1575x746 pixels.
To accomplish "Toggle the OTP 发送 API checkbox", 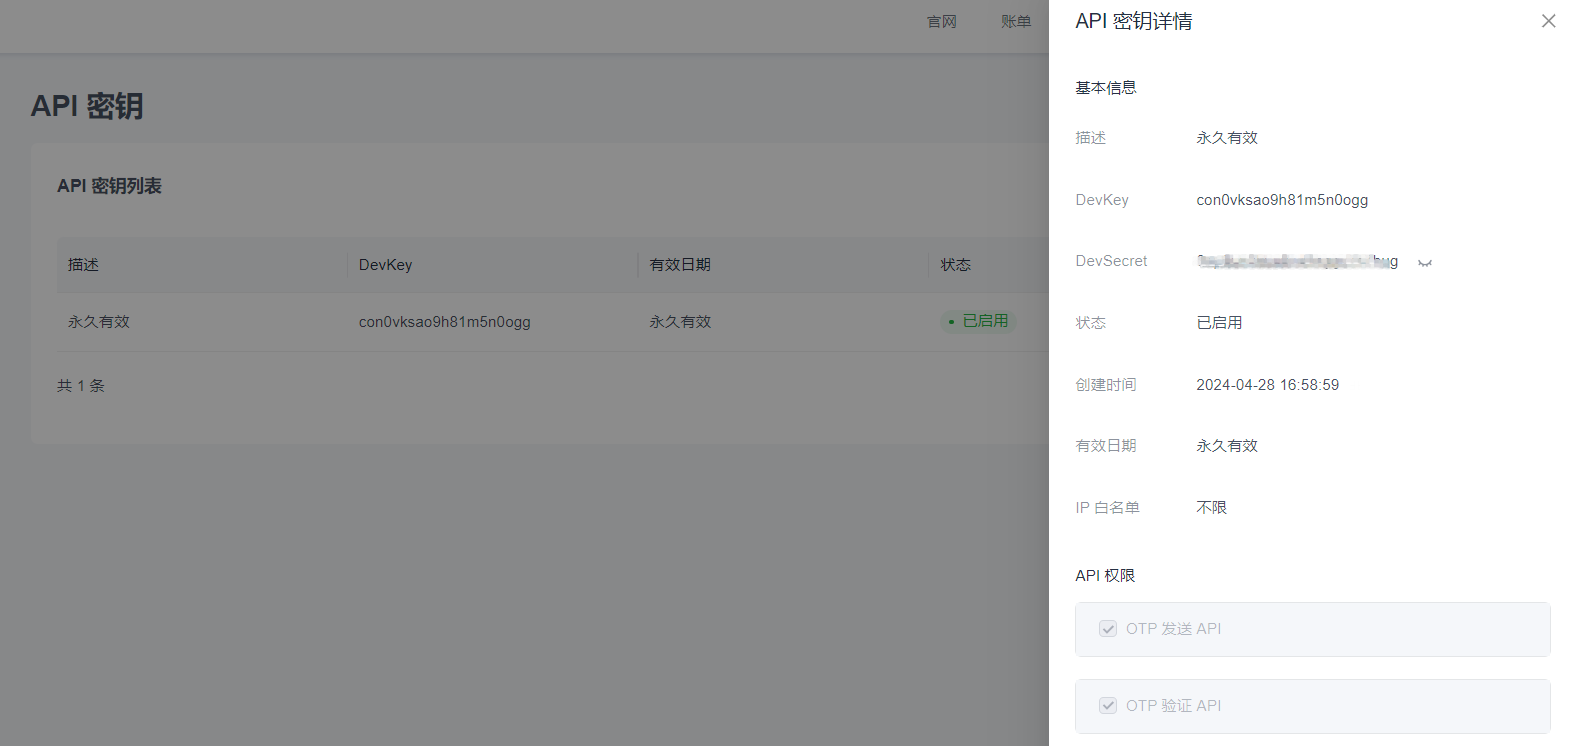I will click(1108, 629).
